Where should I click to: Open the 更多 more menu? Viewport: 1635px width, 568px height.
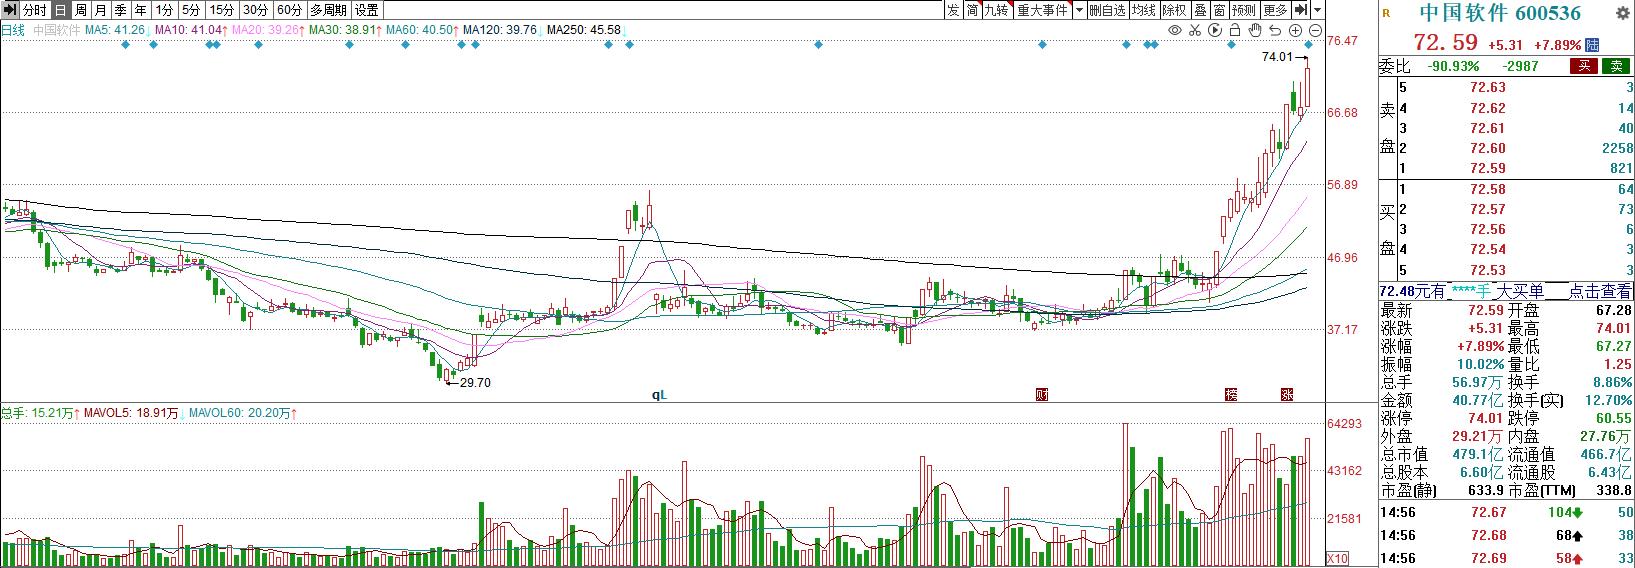[x=1275, y=10]
